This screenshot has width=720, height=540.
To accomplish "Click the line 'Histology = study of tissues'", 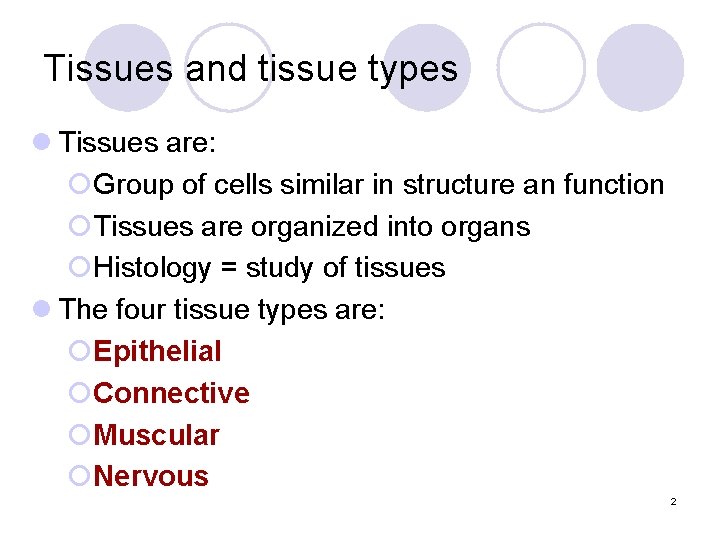I will click(269, 268).
